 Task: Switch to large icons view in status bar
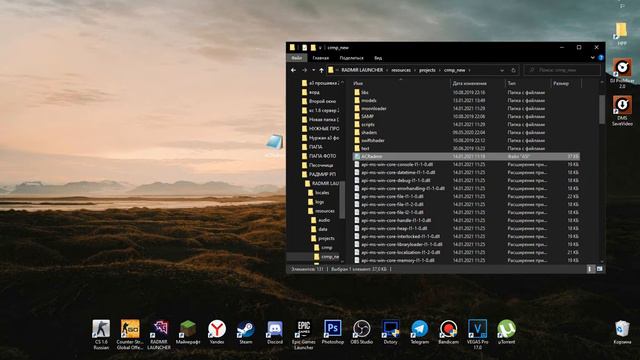point(599,269)
